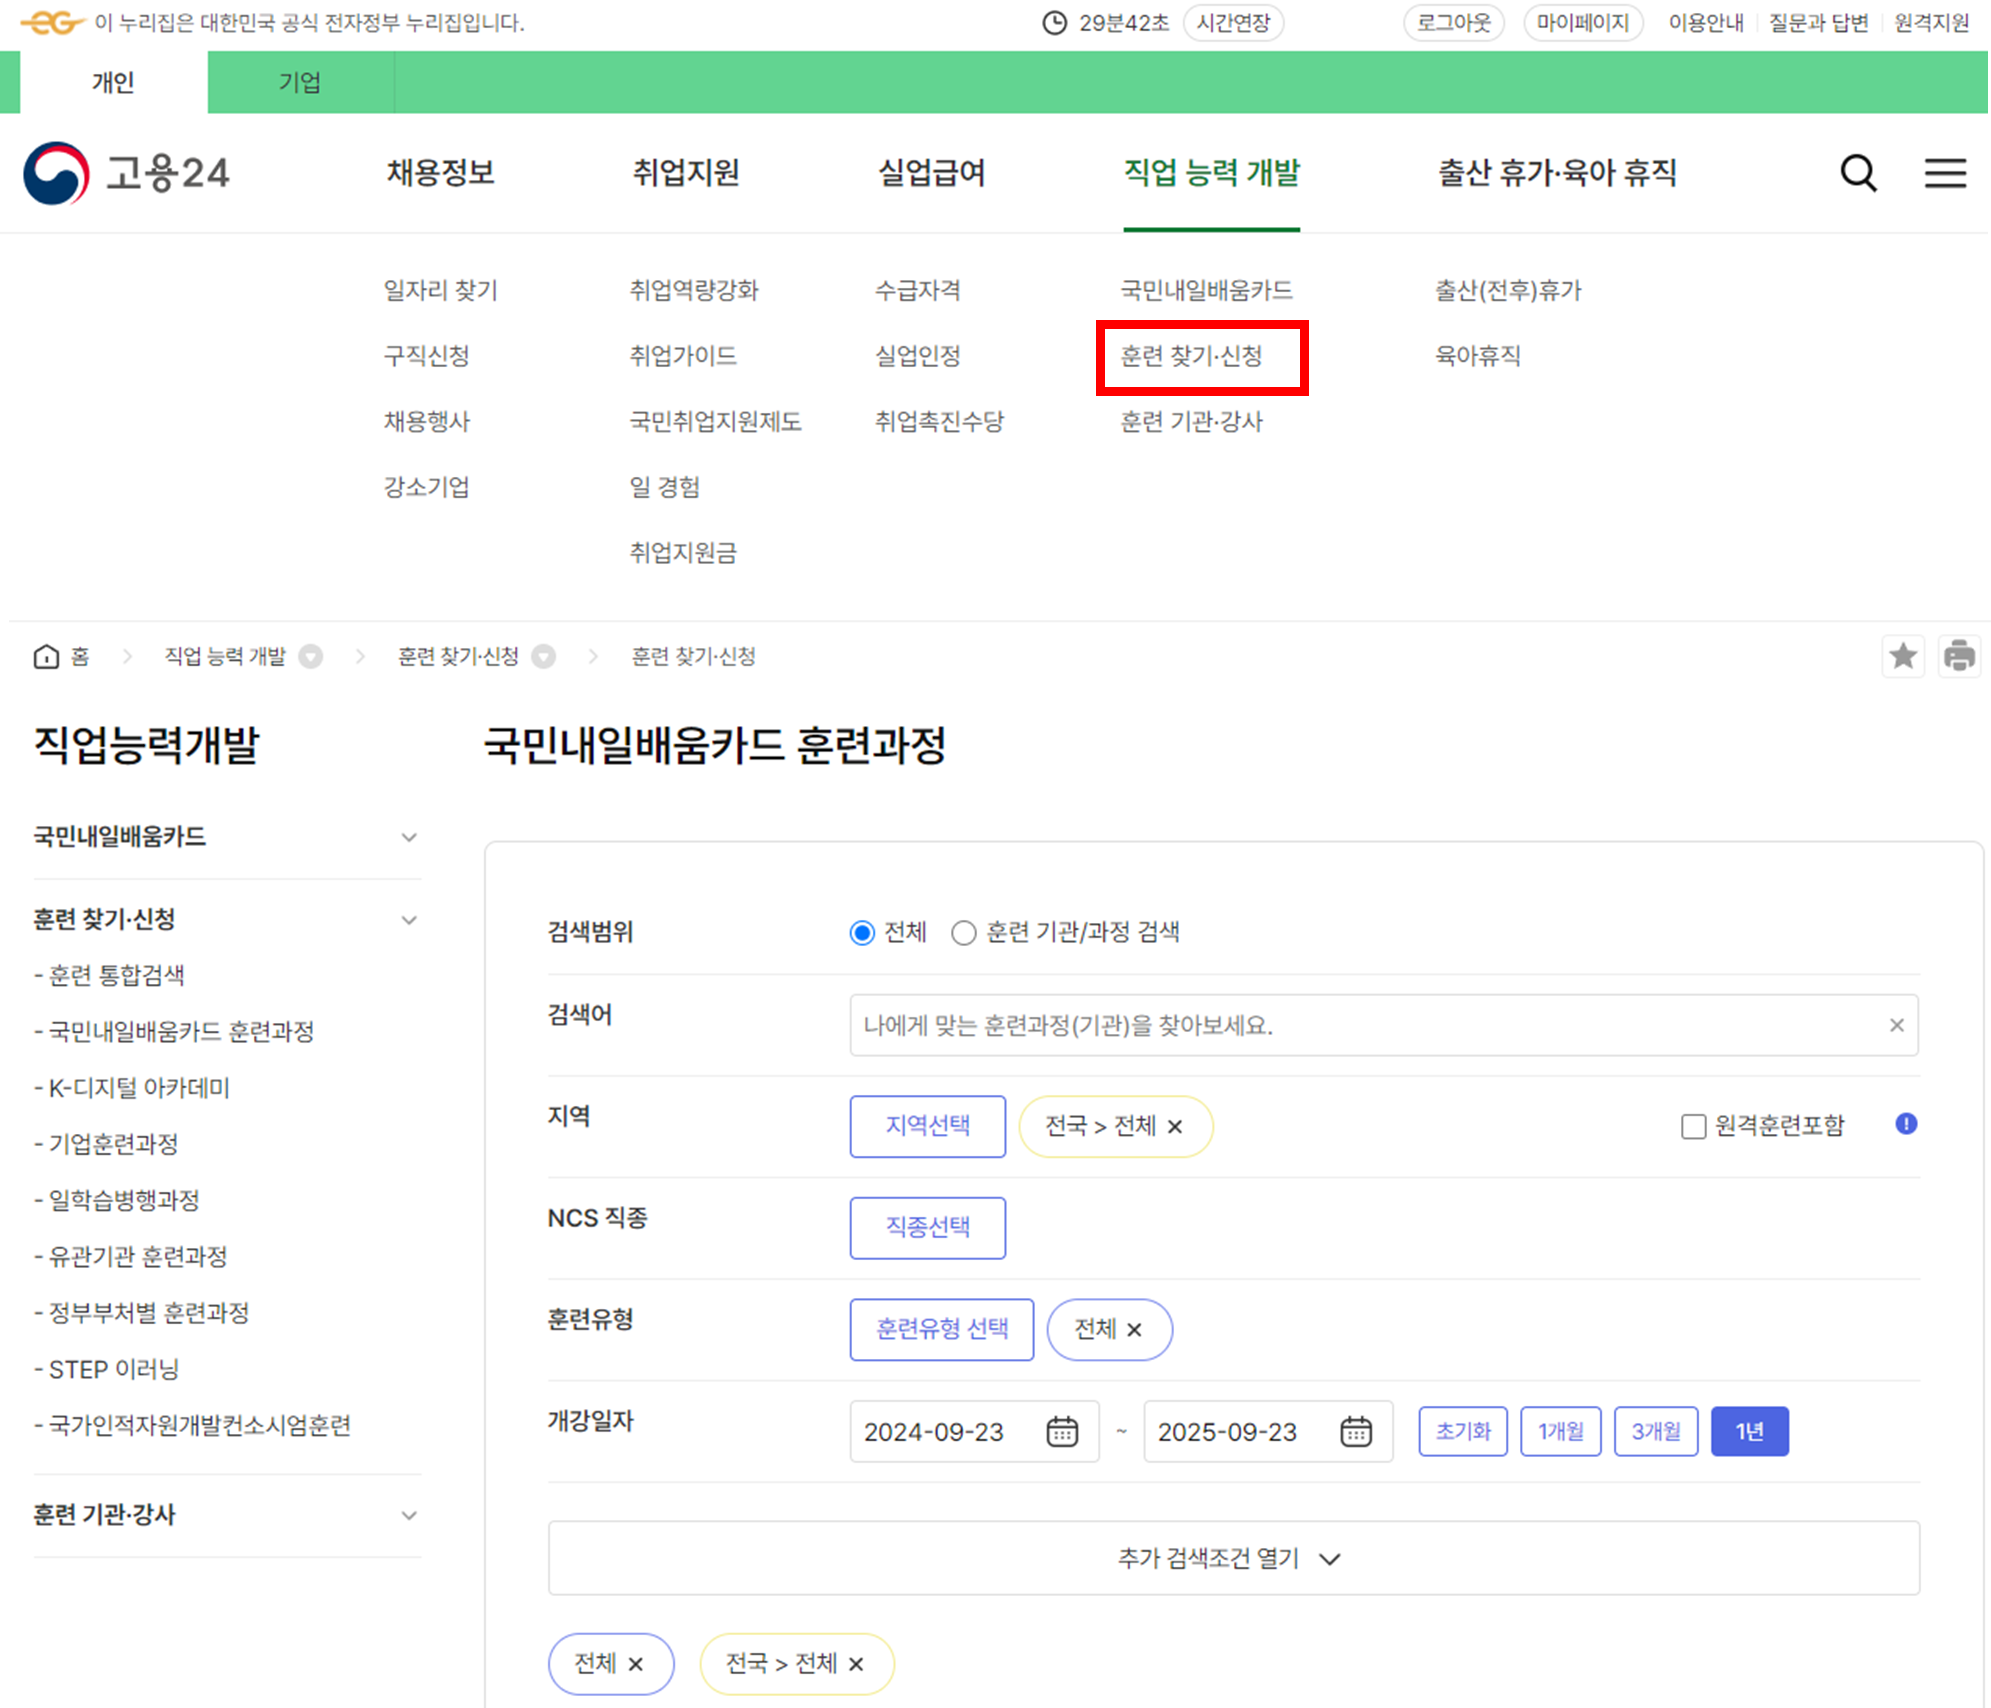This screenshot has height=1708, width=1991.
Task: Open the 실업급여 main menu
Action: [931, 173]
